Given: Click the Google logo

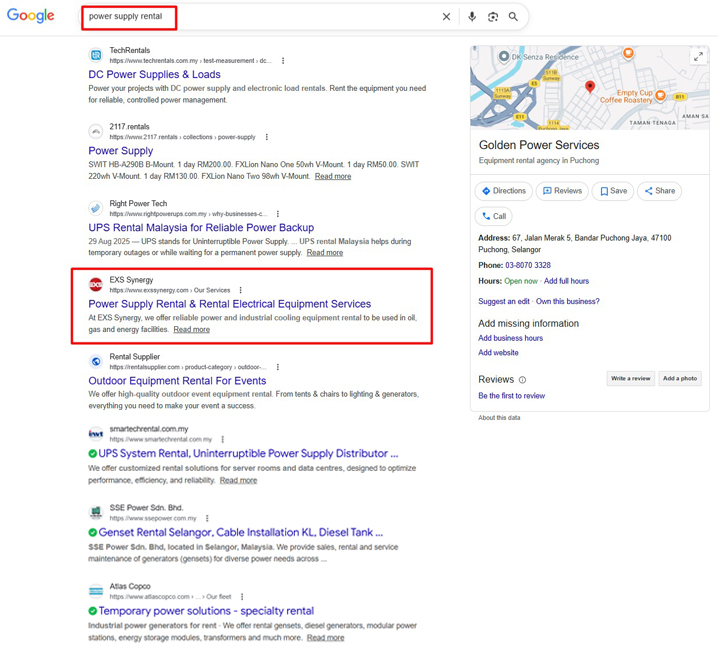Looking at the screenshot, I should [30, 16].
